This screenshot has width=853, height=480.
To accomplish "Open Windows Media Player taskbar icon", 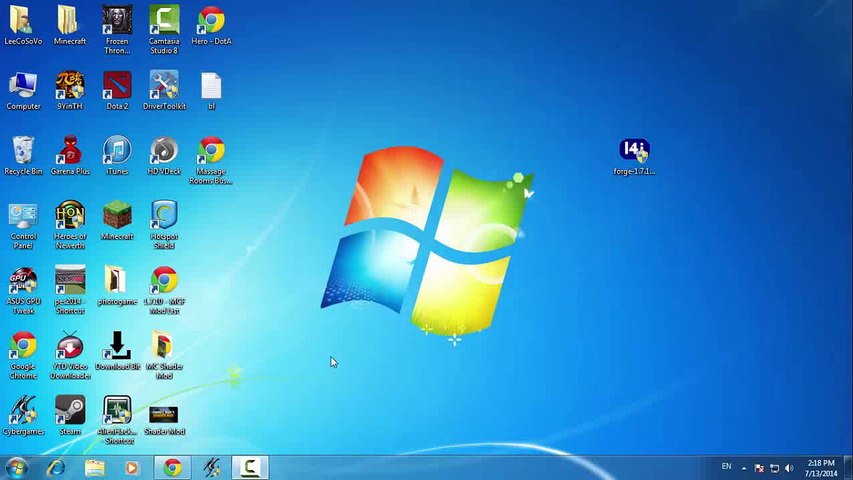I will coord(132,467).
